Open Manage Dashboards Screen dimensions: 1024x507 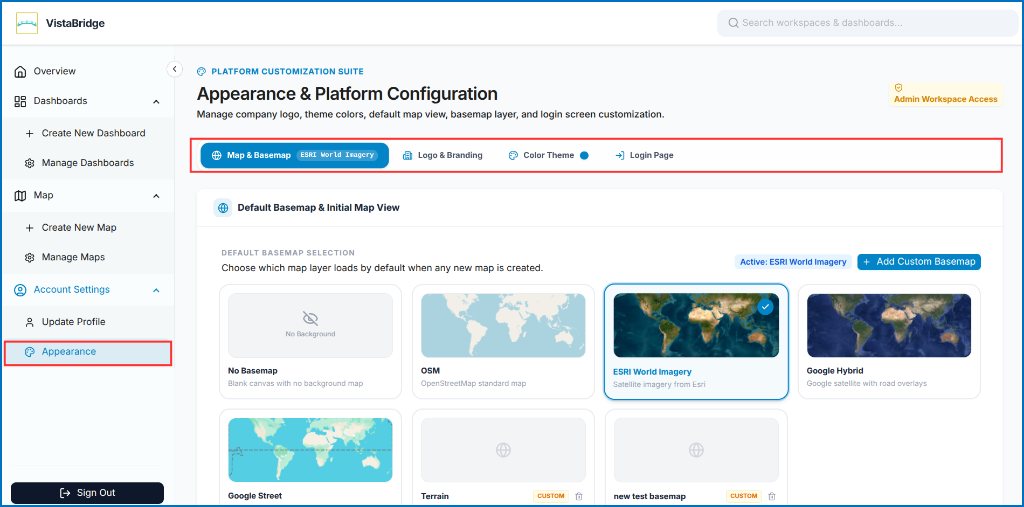click(88, 163)
